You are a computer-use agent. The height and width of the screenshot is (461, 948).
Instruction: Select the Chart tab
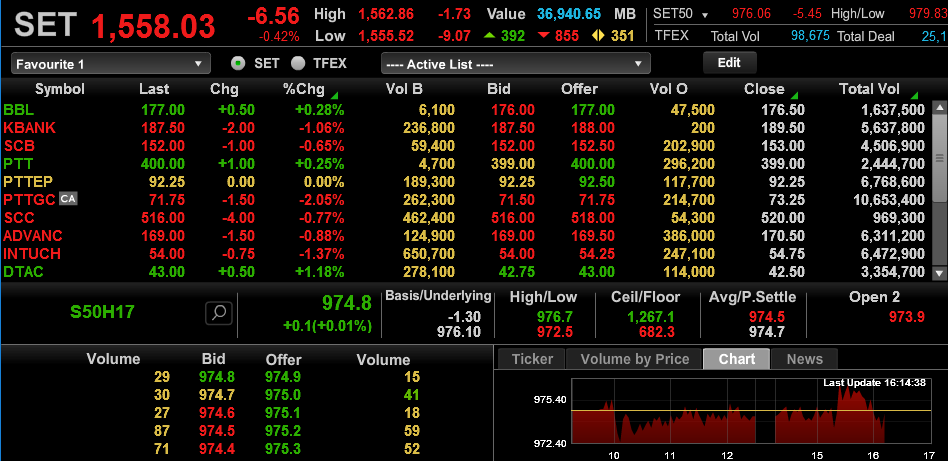pos(736,359)
